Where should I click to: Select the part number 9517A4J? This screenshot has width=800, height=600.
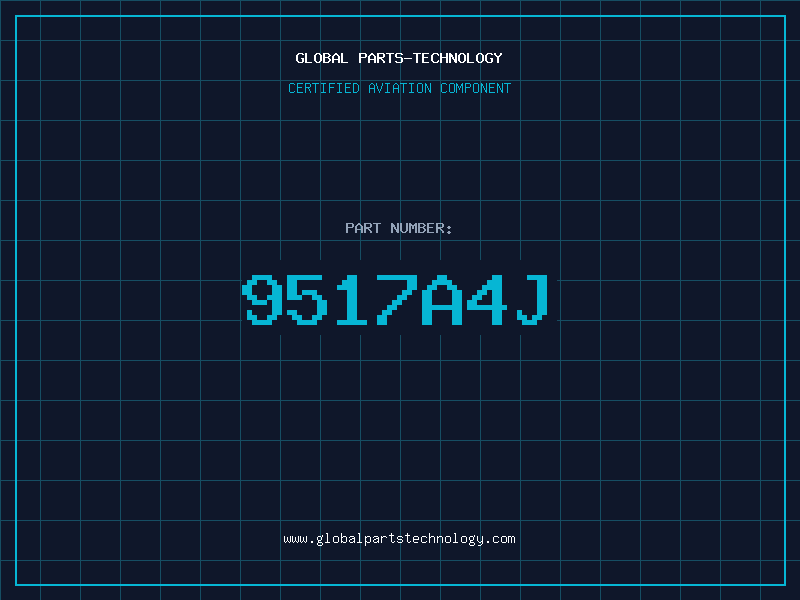coord(395,299)
